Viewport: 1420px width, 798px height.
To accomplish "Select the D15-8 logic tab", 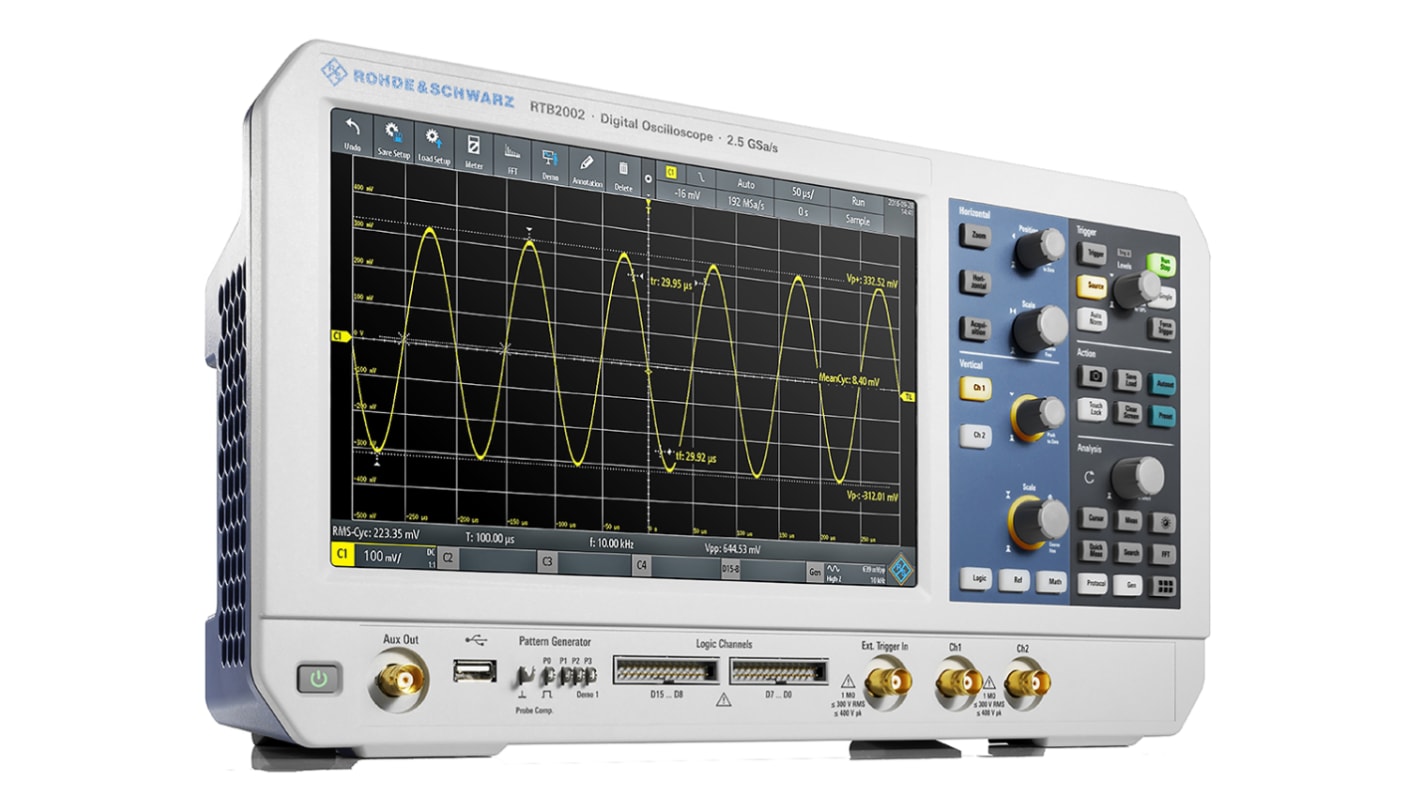I will click(731, 568).
